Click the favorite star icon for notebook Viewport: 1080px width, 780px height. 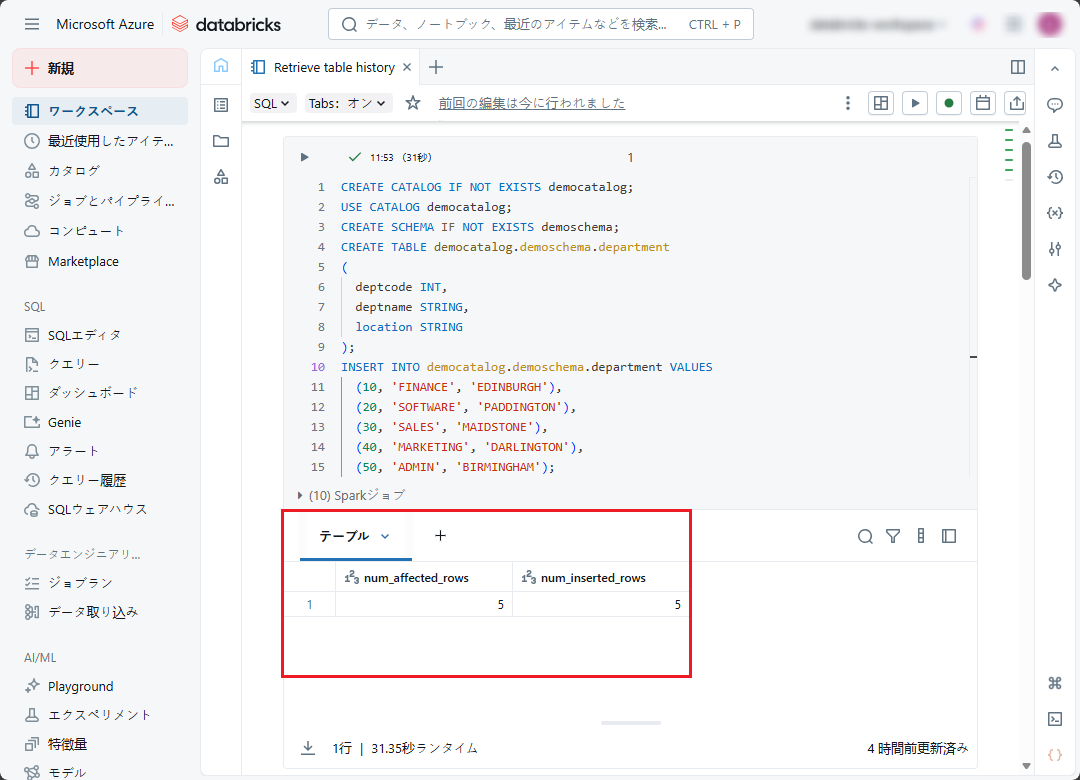[x=413, y=103]
